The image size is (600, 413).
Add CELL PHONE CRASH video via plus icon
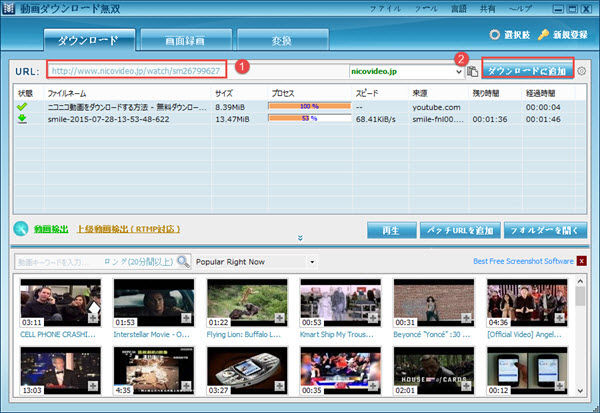point(93,318)
